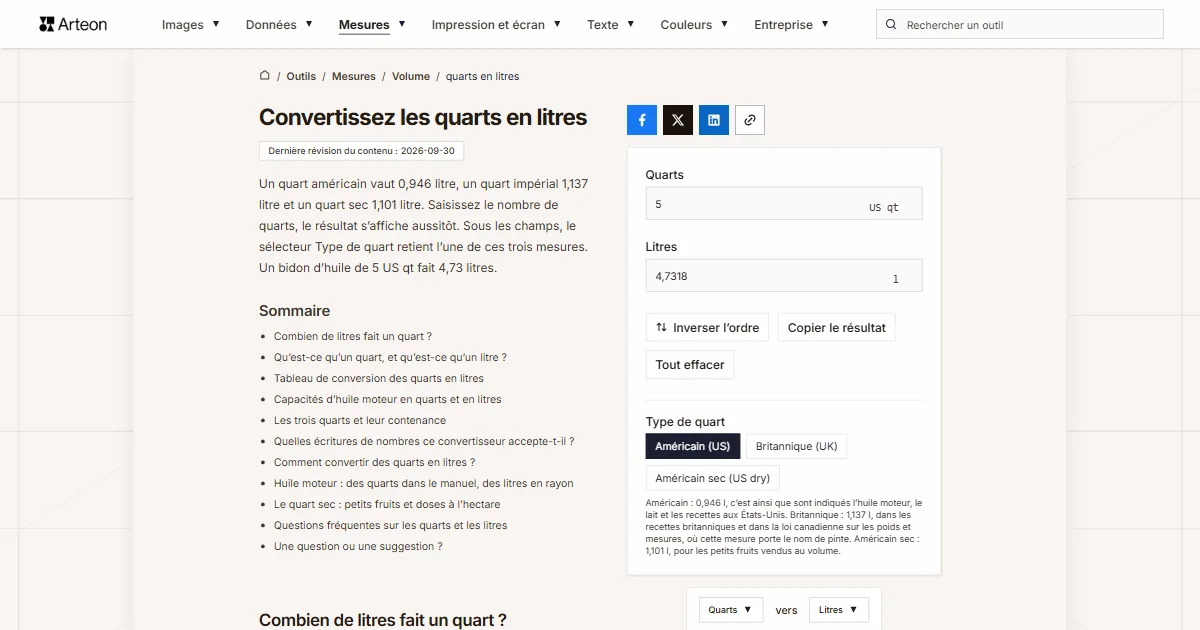This screenshot has height=630, width=1200.
Task: Copy page link icon
Action: [x=750, y=120]
